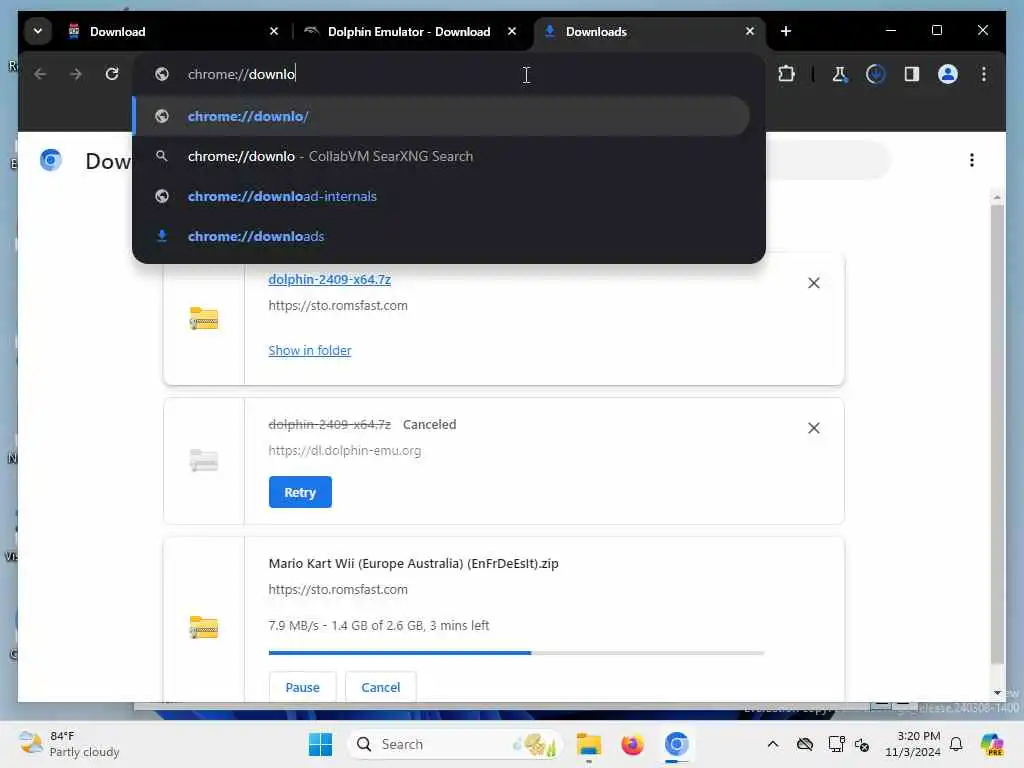Open Downloads page three-dot options menu
The width and height of the screenshot is (1024, 768).
pyautogui.click(x=972, y=160)
